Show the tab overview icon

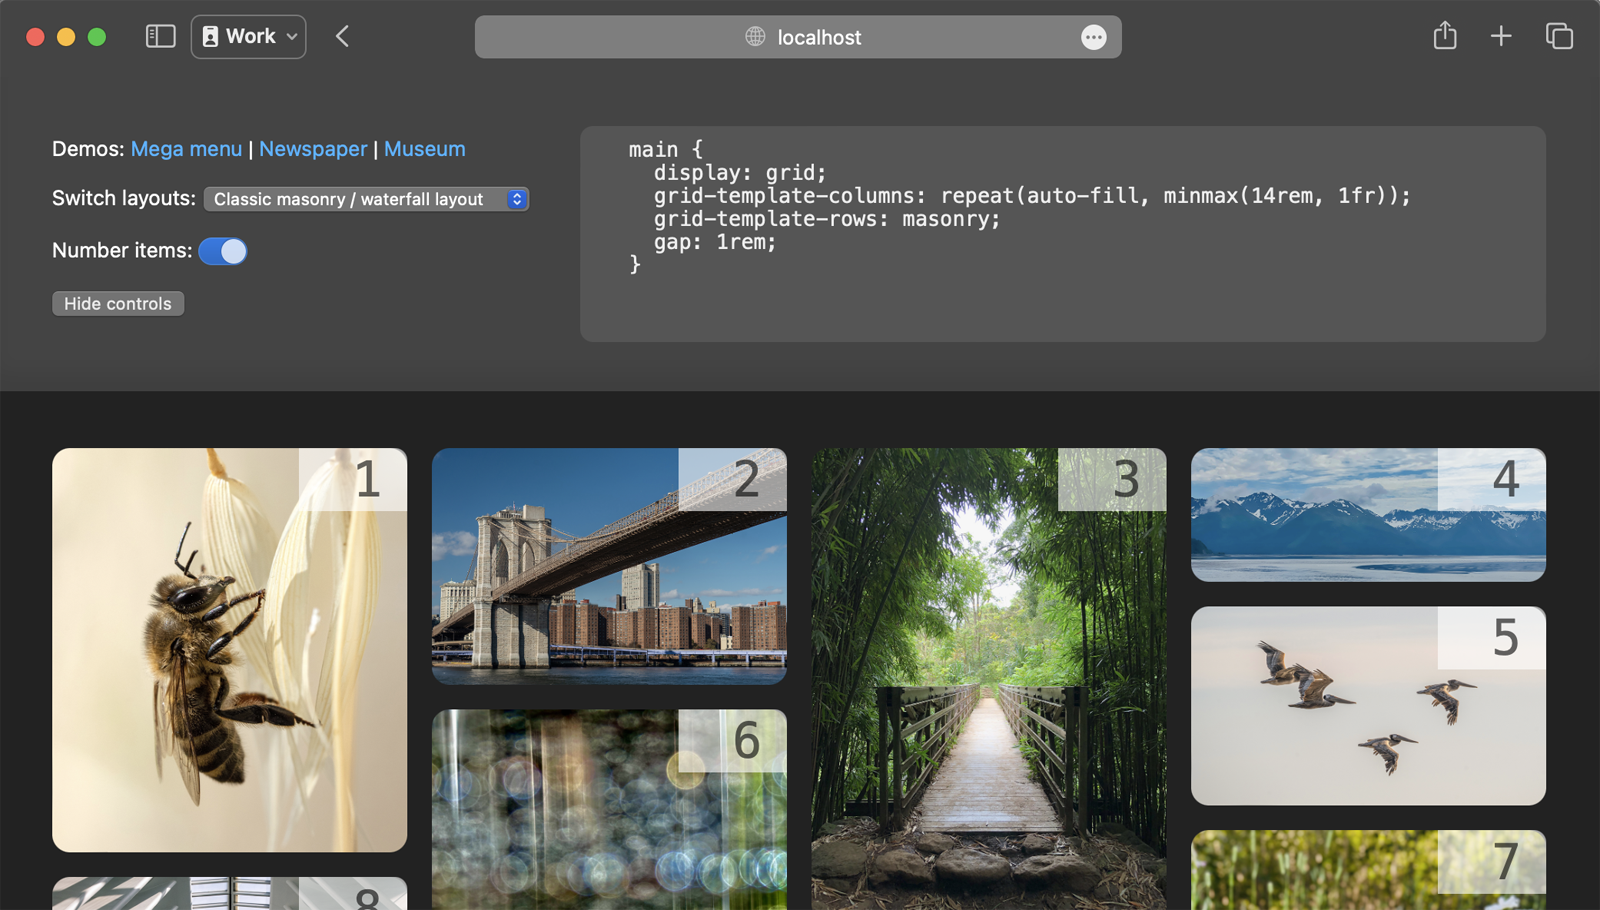tap(1558, 37)
